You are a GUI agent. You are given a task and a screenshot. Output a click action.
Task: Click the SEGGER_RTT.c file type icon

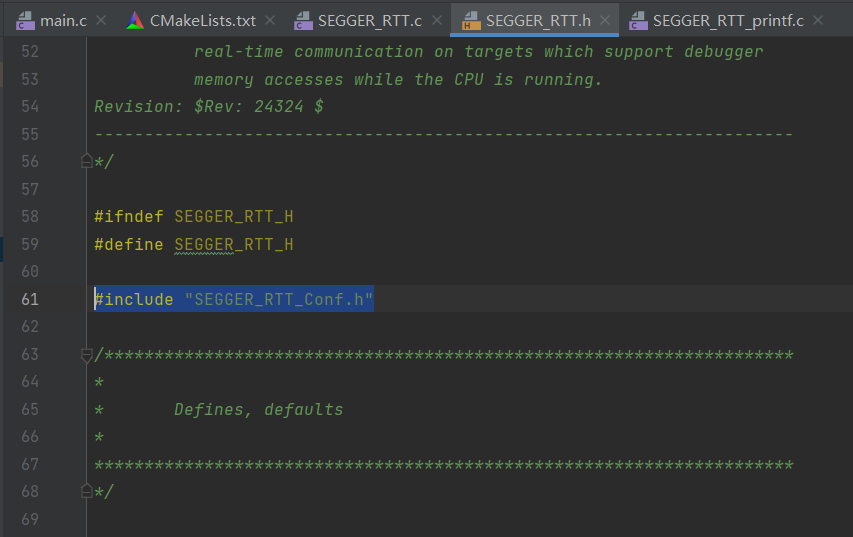(303, 20)
